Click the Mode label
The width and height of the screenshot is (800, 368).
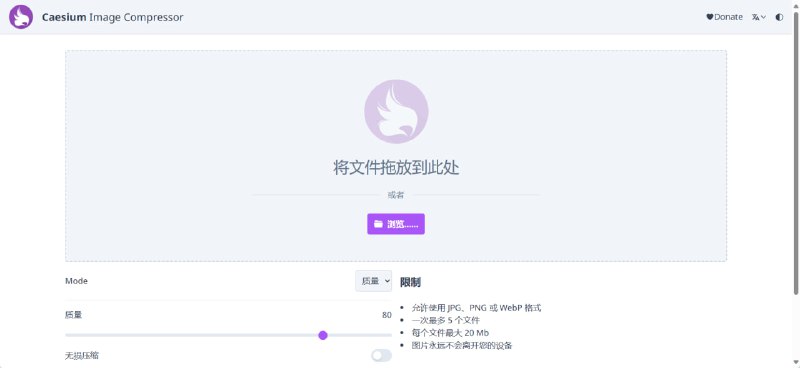coord(77,281)
